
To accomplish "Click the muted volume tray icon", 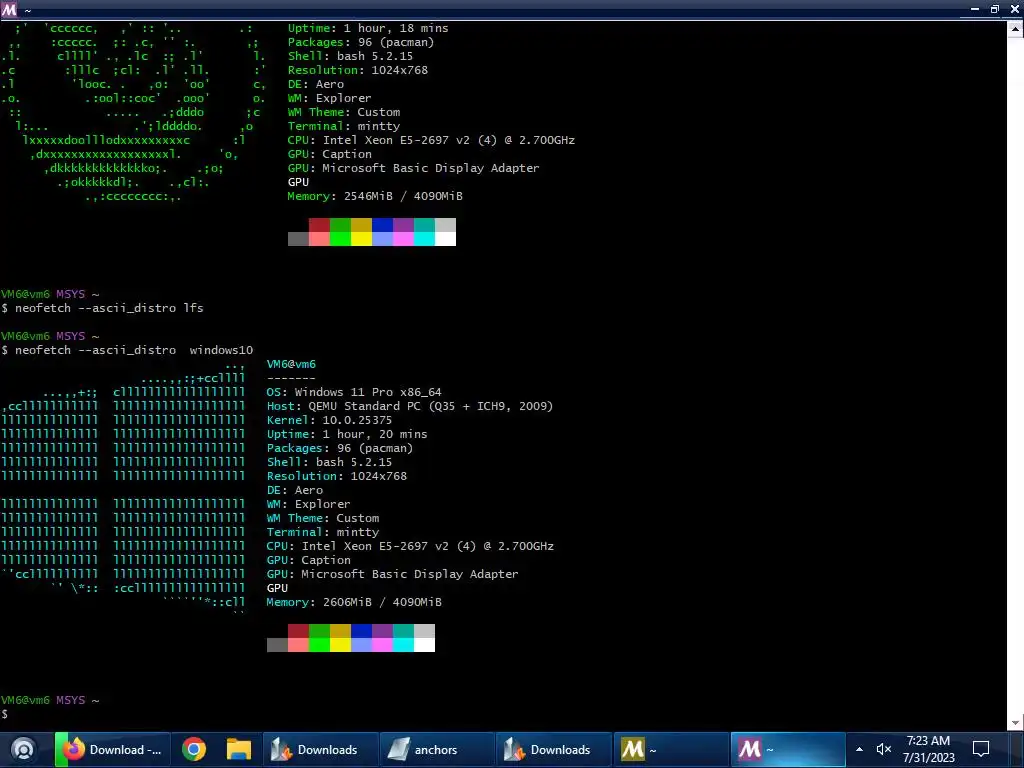I will pyautogui.click(x=884, y=749).
